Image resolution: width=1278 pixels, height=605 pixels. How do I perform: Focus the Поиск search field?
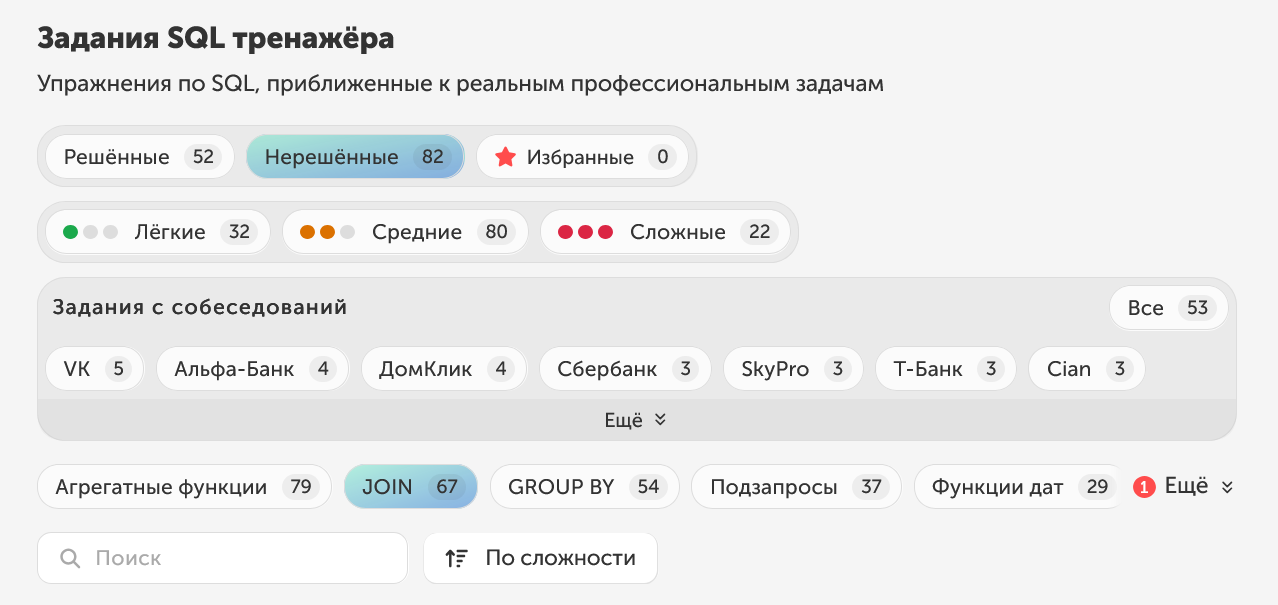pos(240,558)
